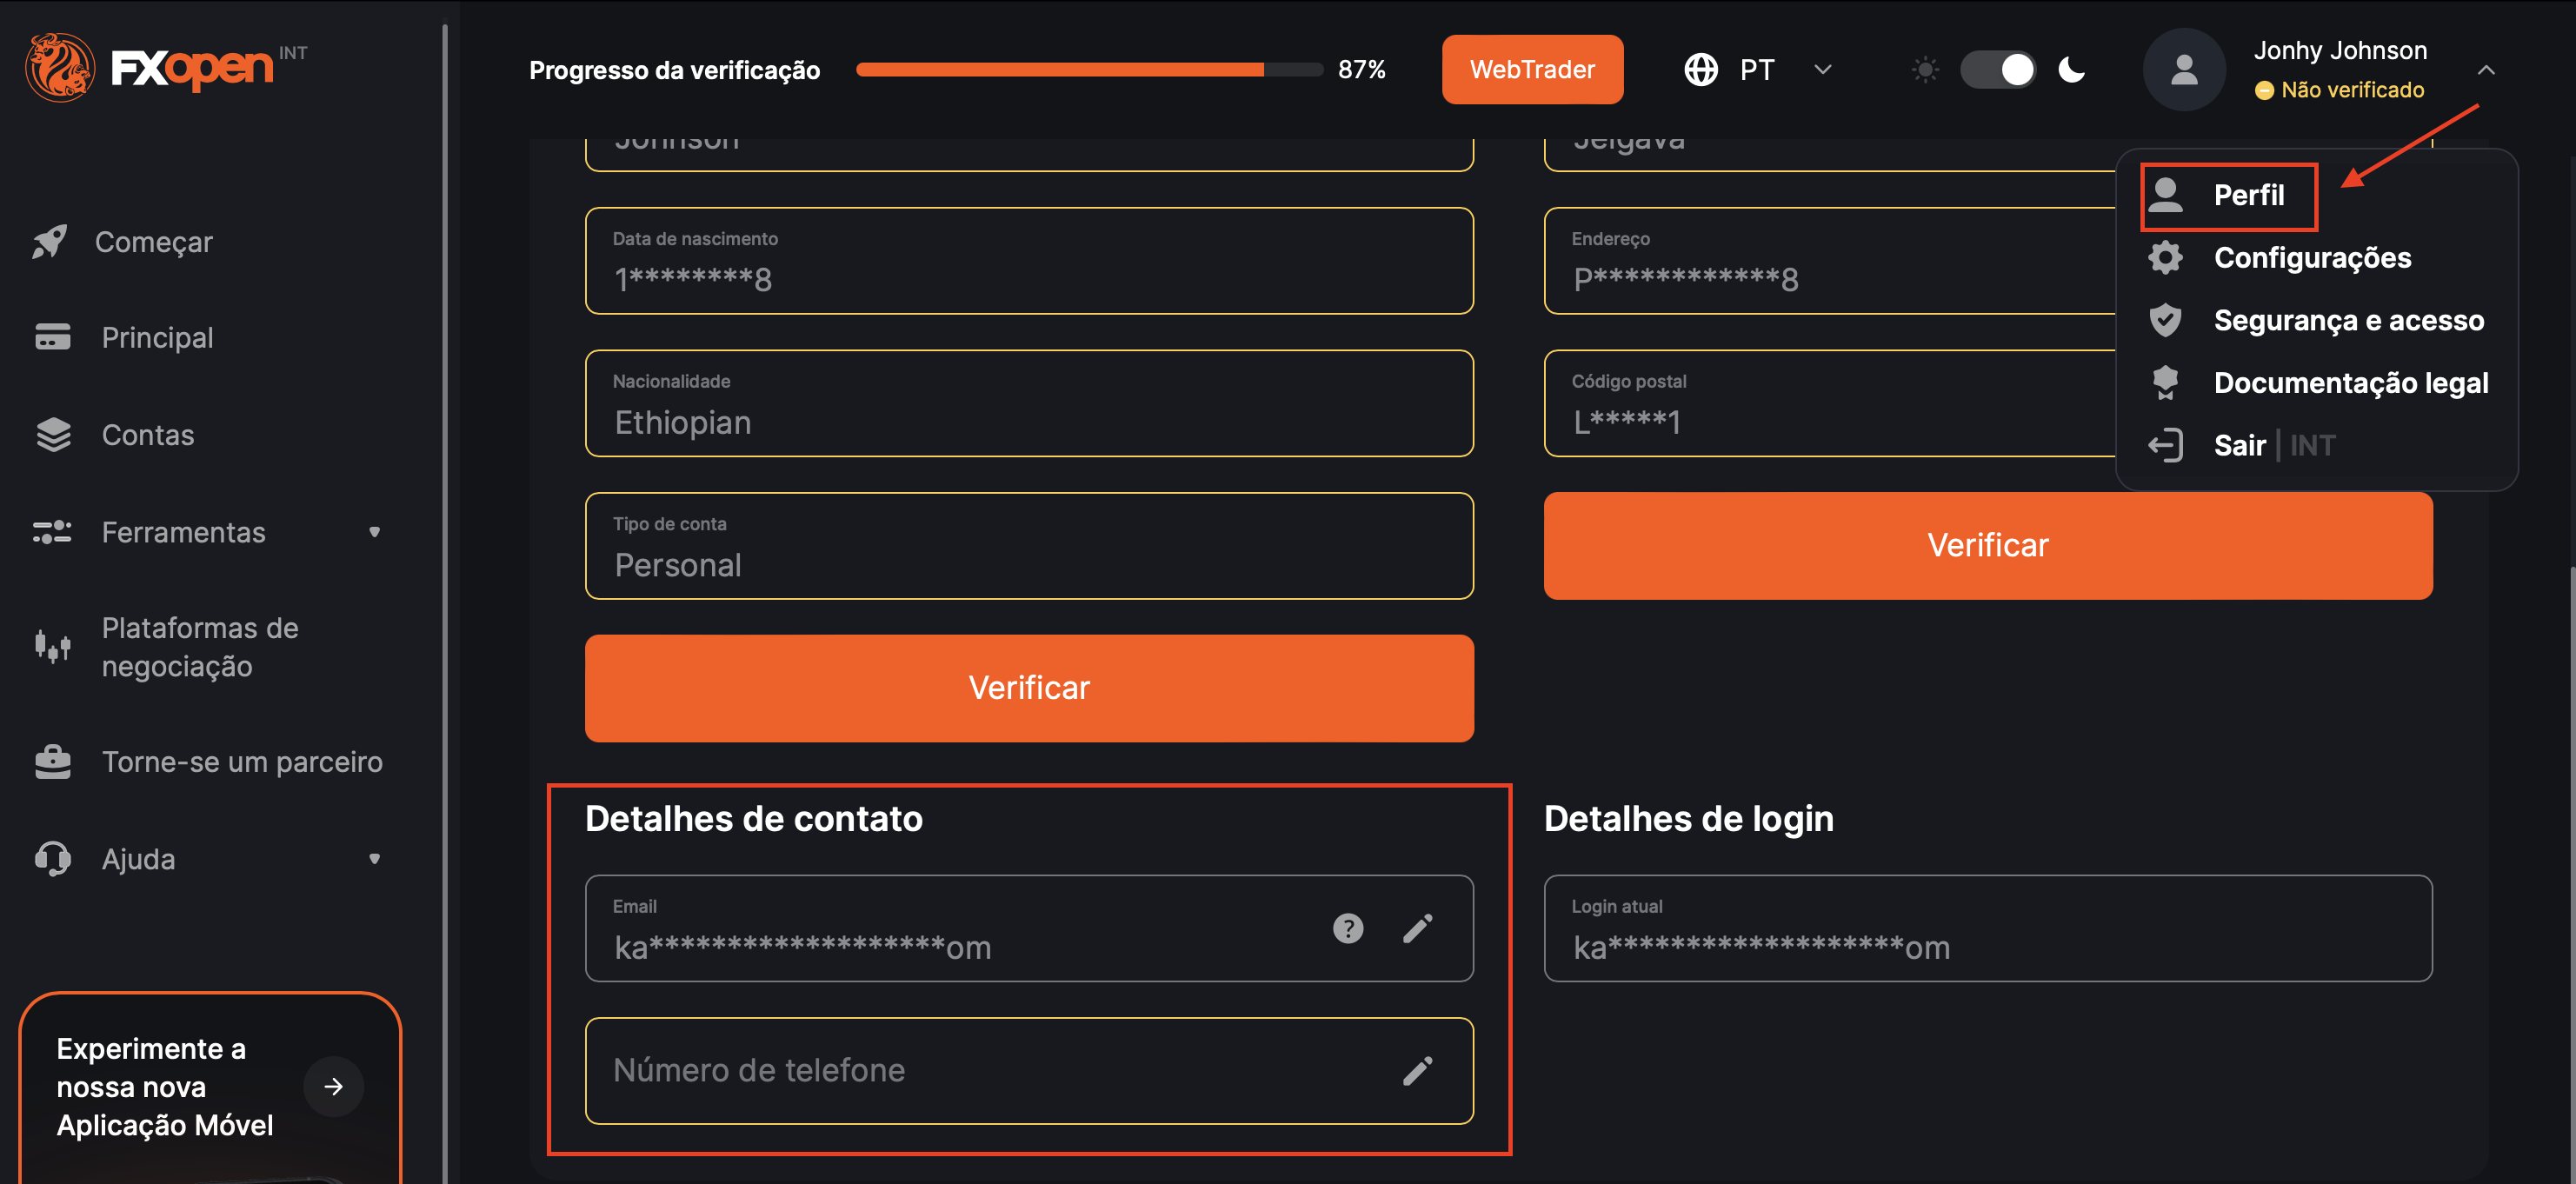Click the Começar rocket icon
The height and width of the screenshot is (1184, 2576).
(x=50, y=241)
